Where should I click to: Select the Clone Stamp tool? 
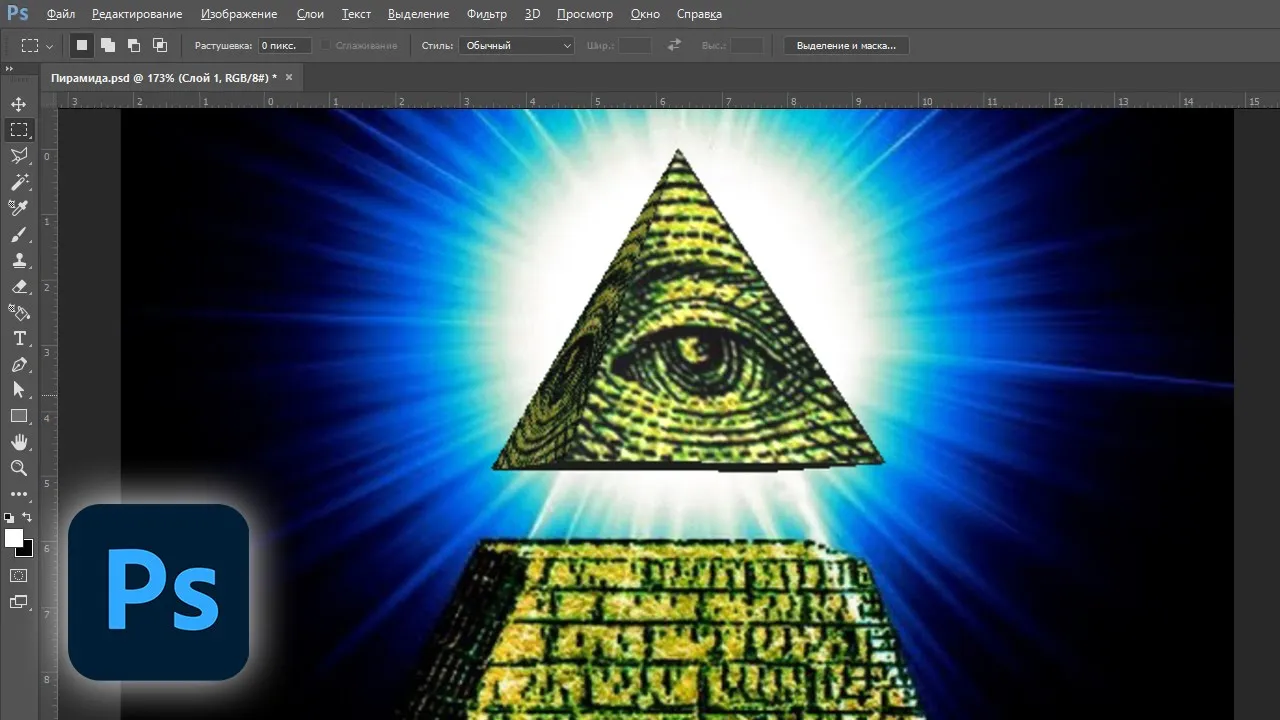tap(19, 260)
